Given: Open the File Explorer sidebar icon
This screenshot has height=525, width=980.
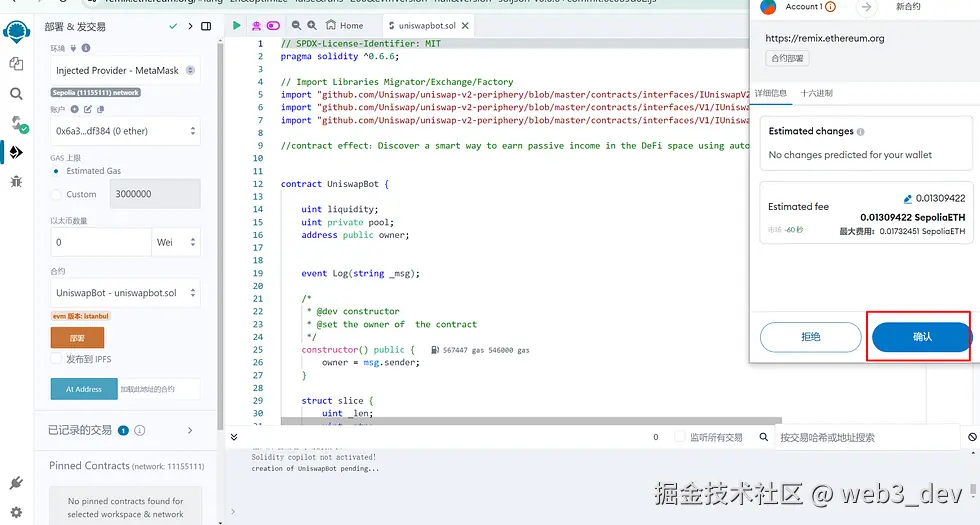Looking at the screenshot, I should [x=16, y=64].
